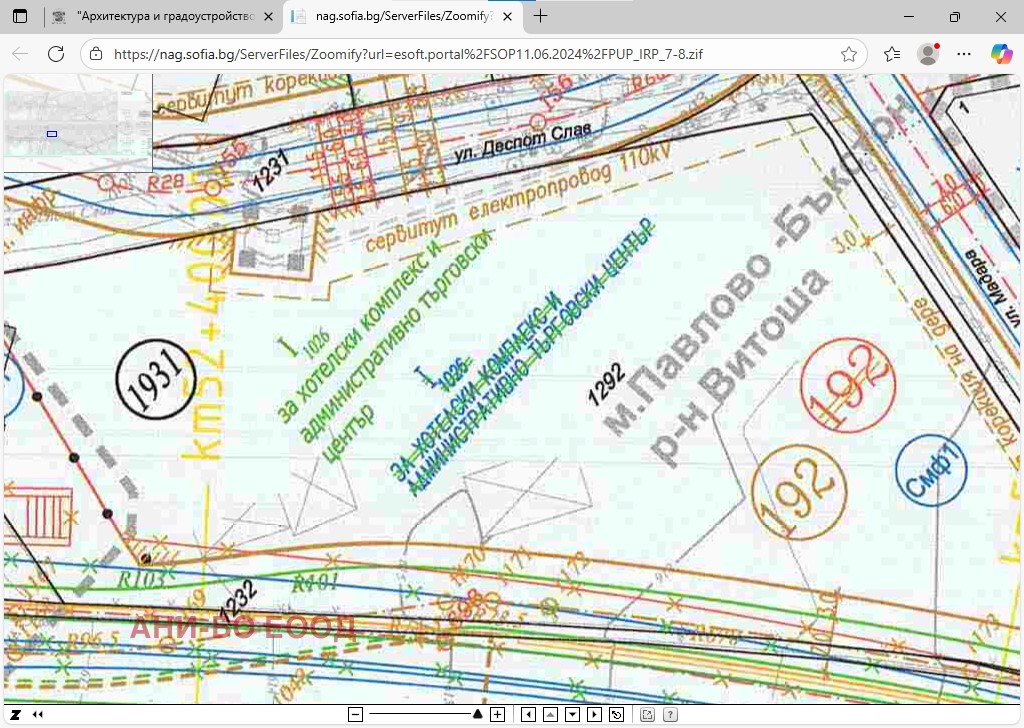
Task: Pan the map down with arrow button
Action: pos(572,715)
